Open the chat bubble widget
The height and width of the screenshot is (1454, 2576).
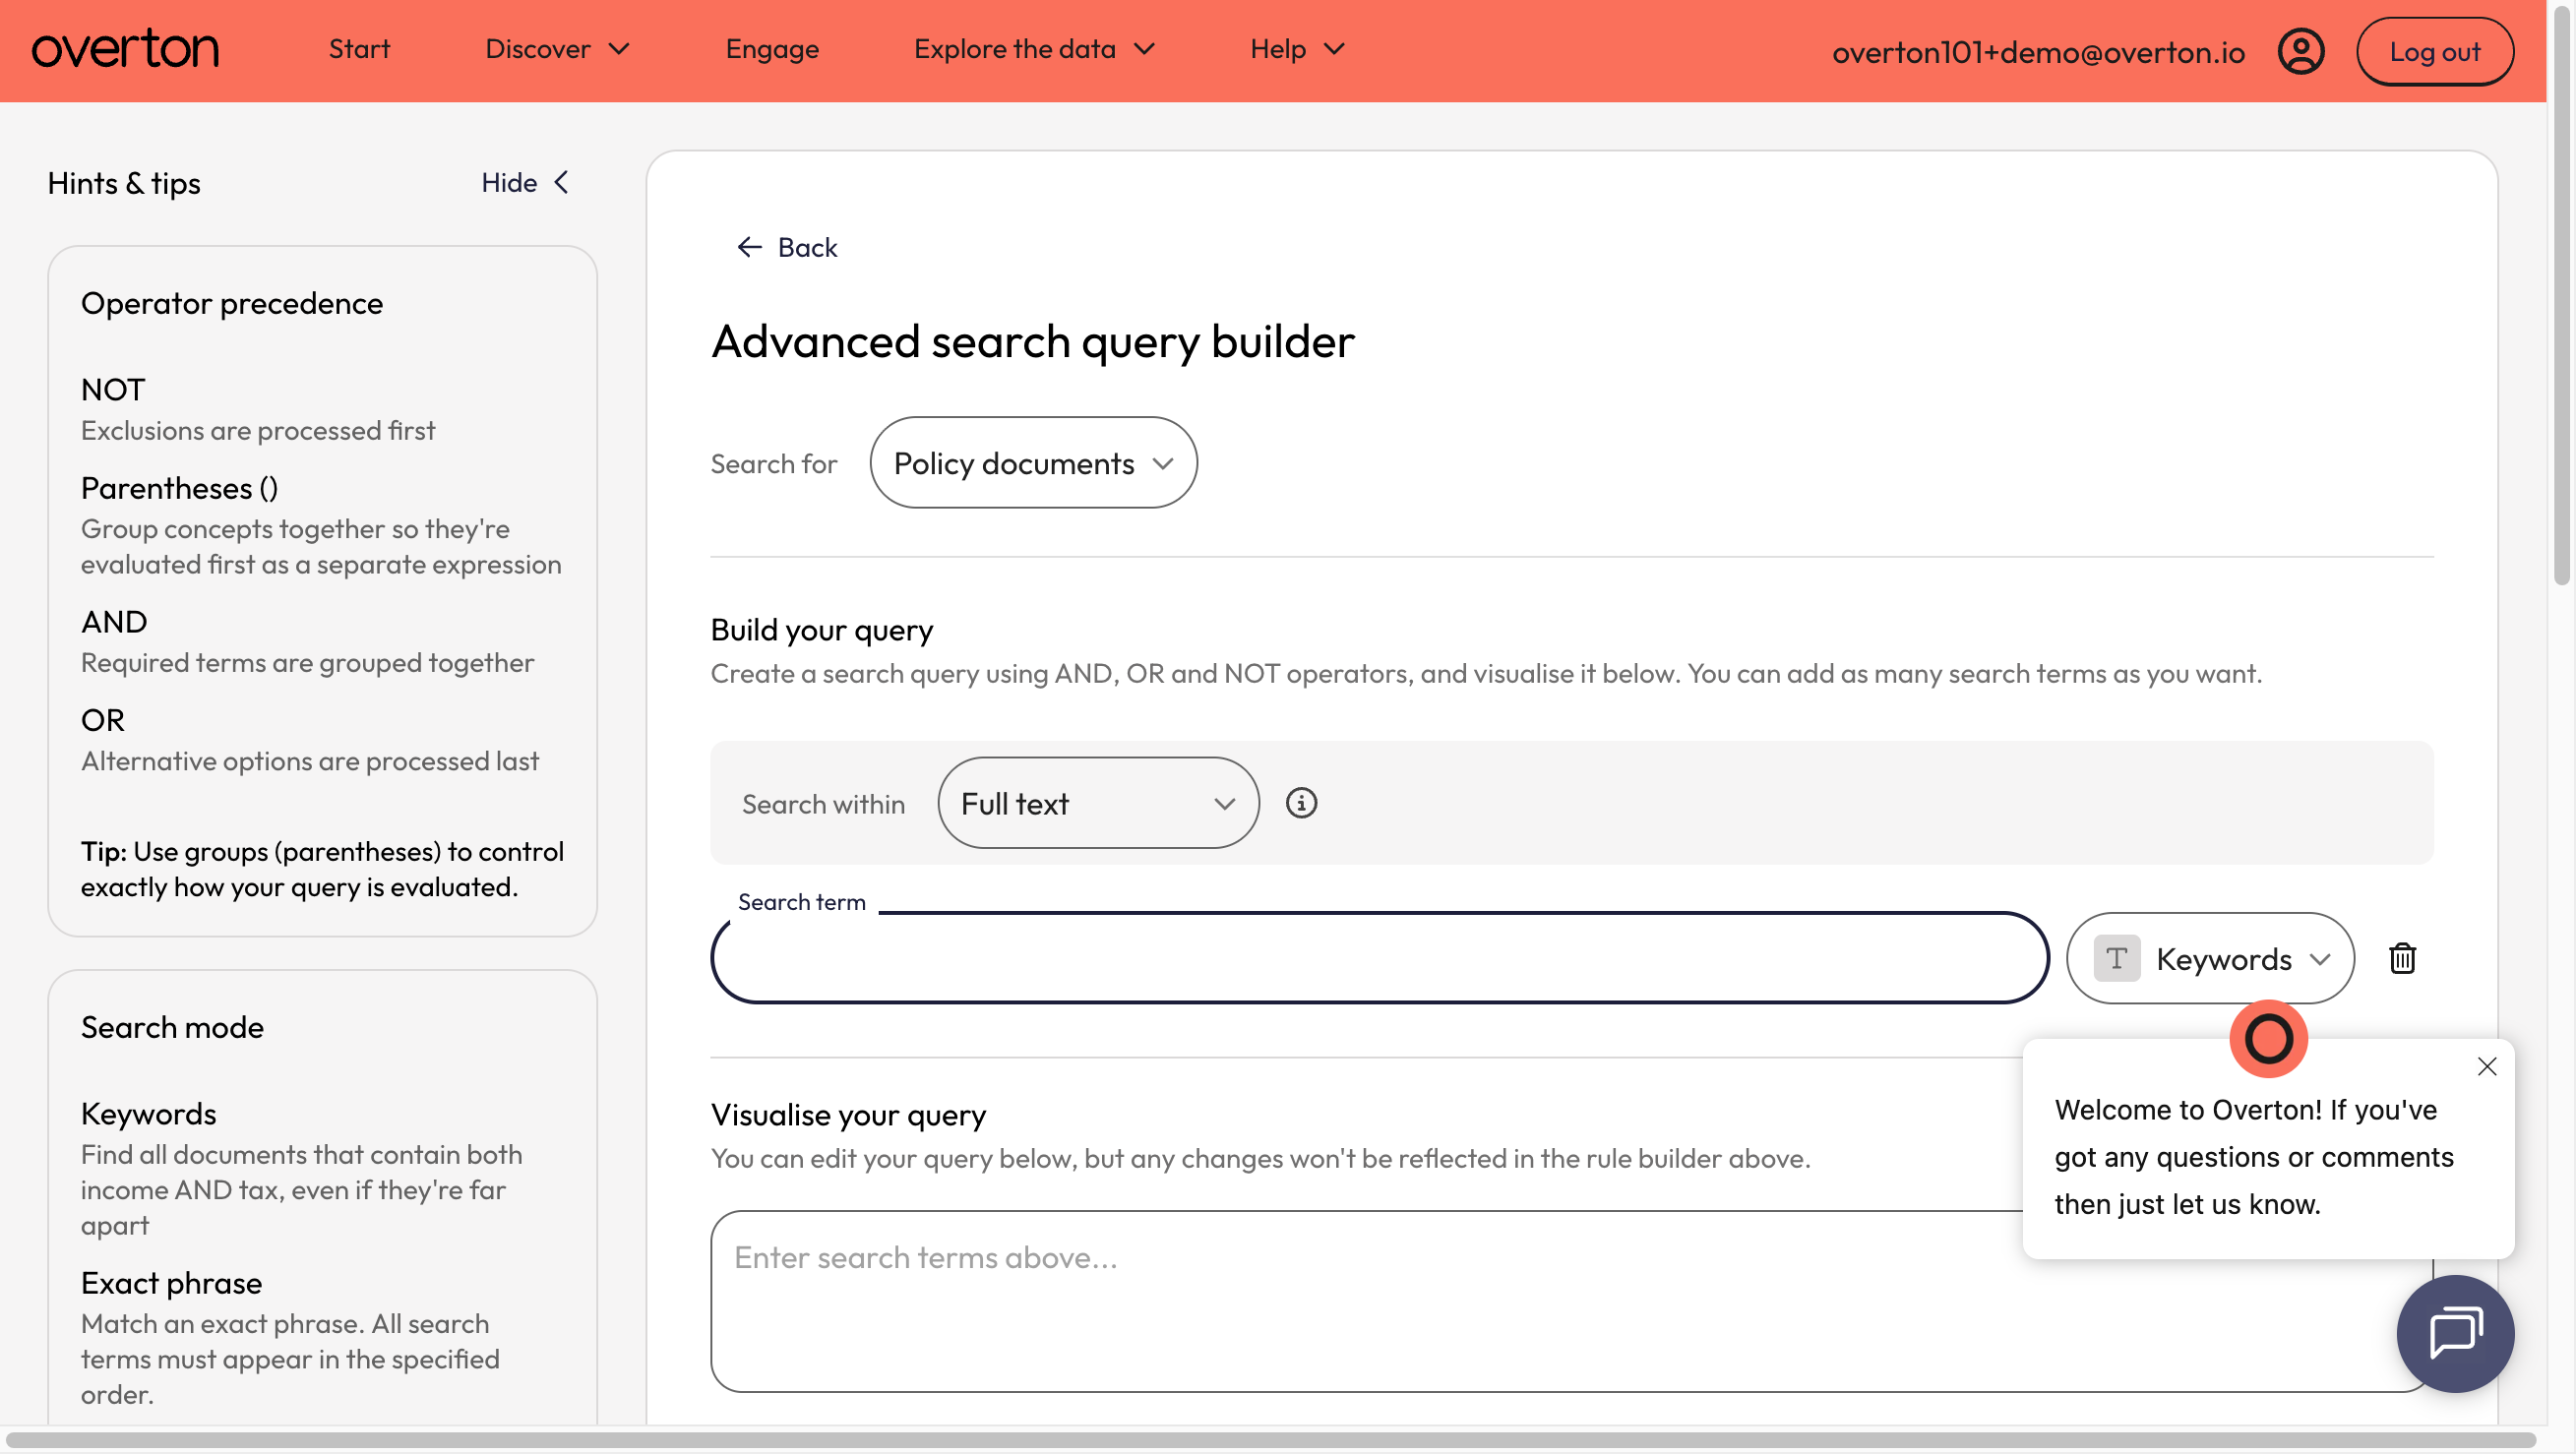coord(2455,1333)
